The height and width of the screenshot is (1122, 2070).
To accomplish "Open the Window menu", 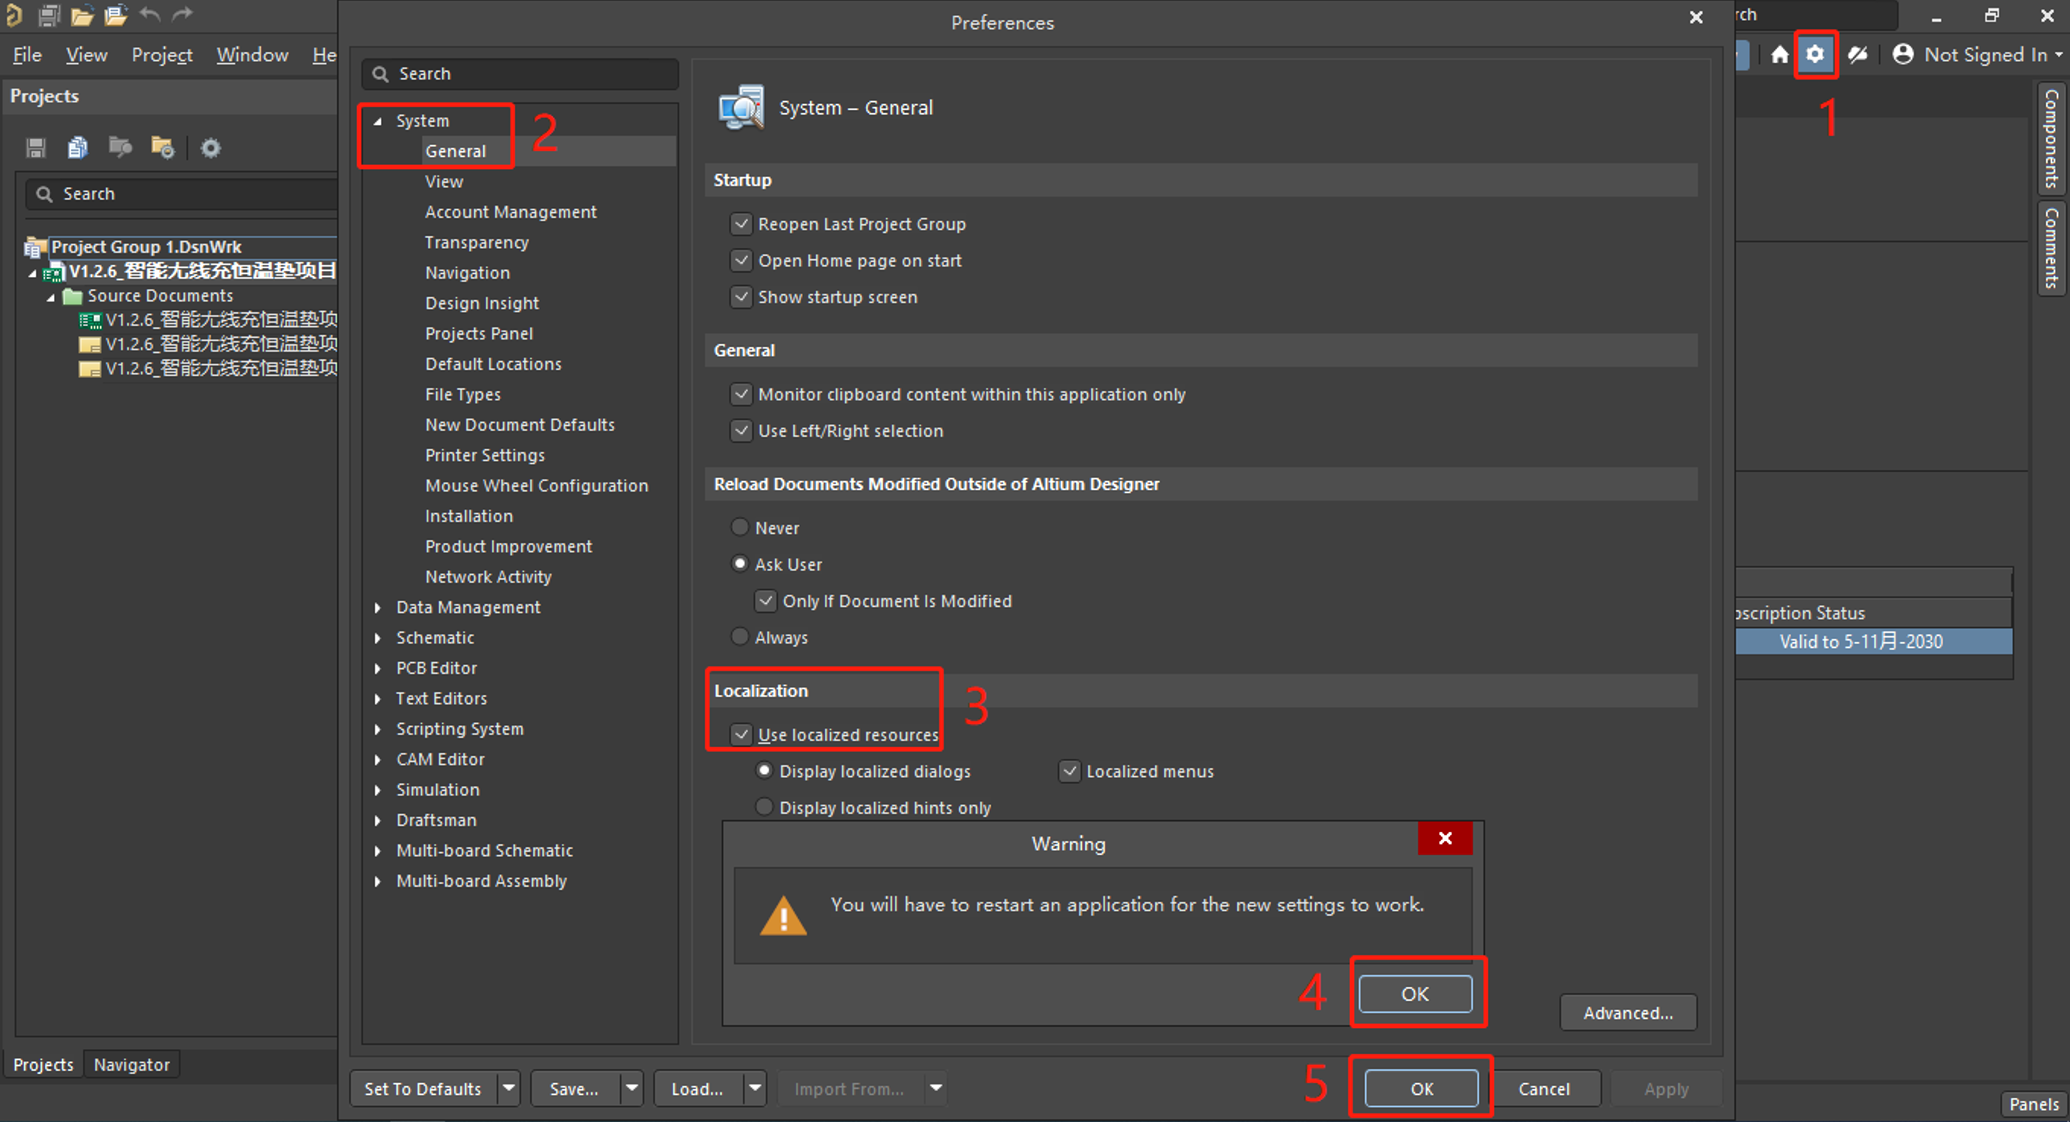I will point(252,55).
